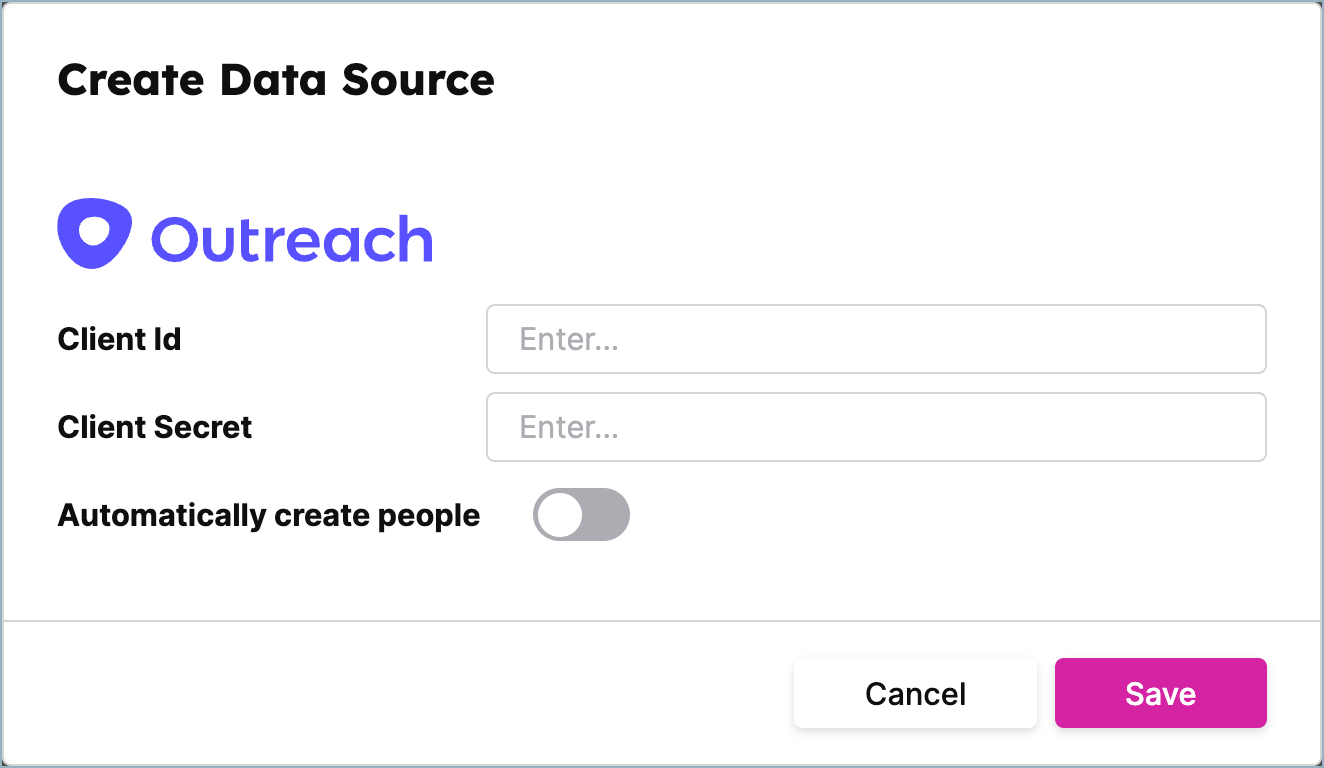The width and height of the screenshot is (1324, 768).
Task: Save the new data source
Action: 1160,693
